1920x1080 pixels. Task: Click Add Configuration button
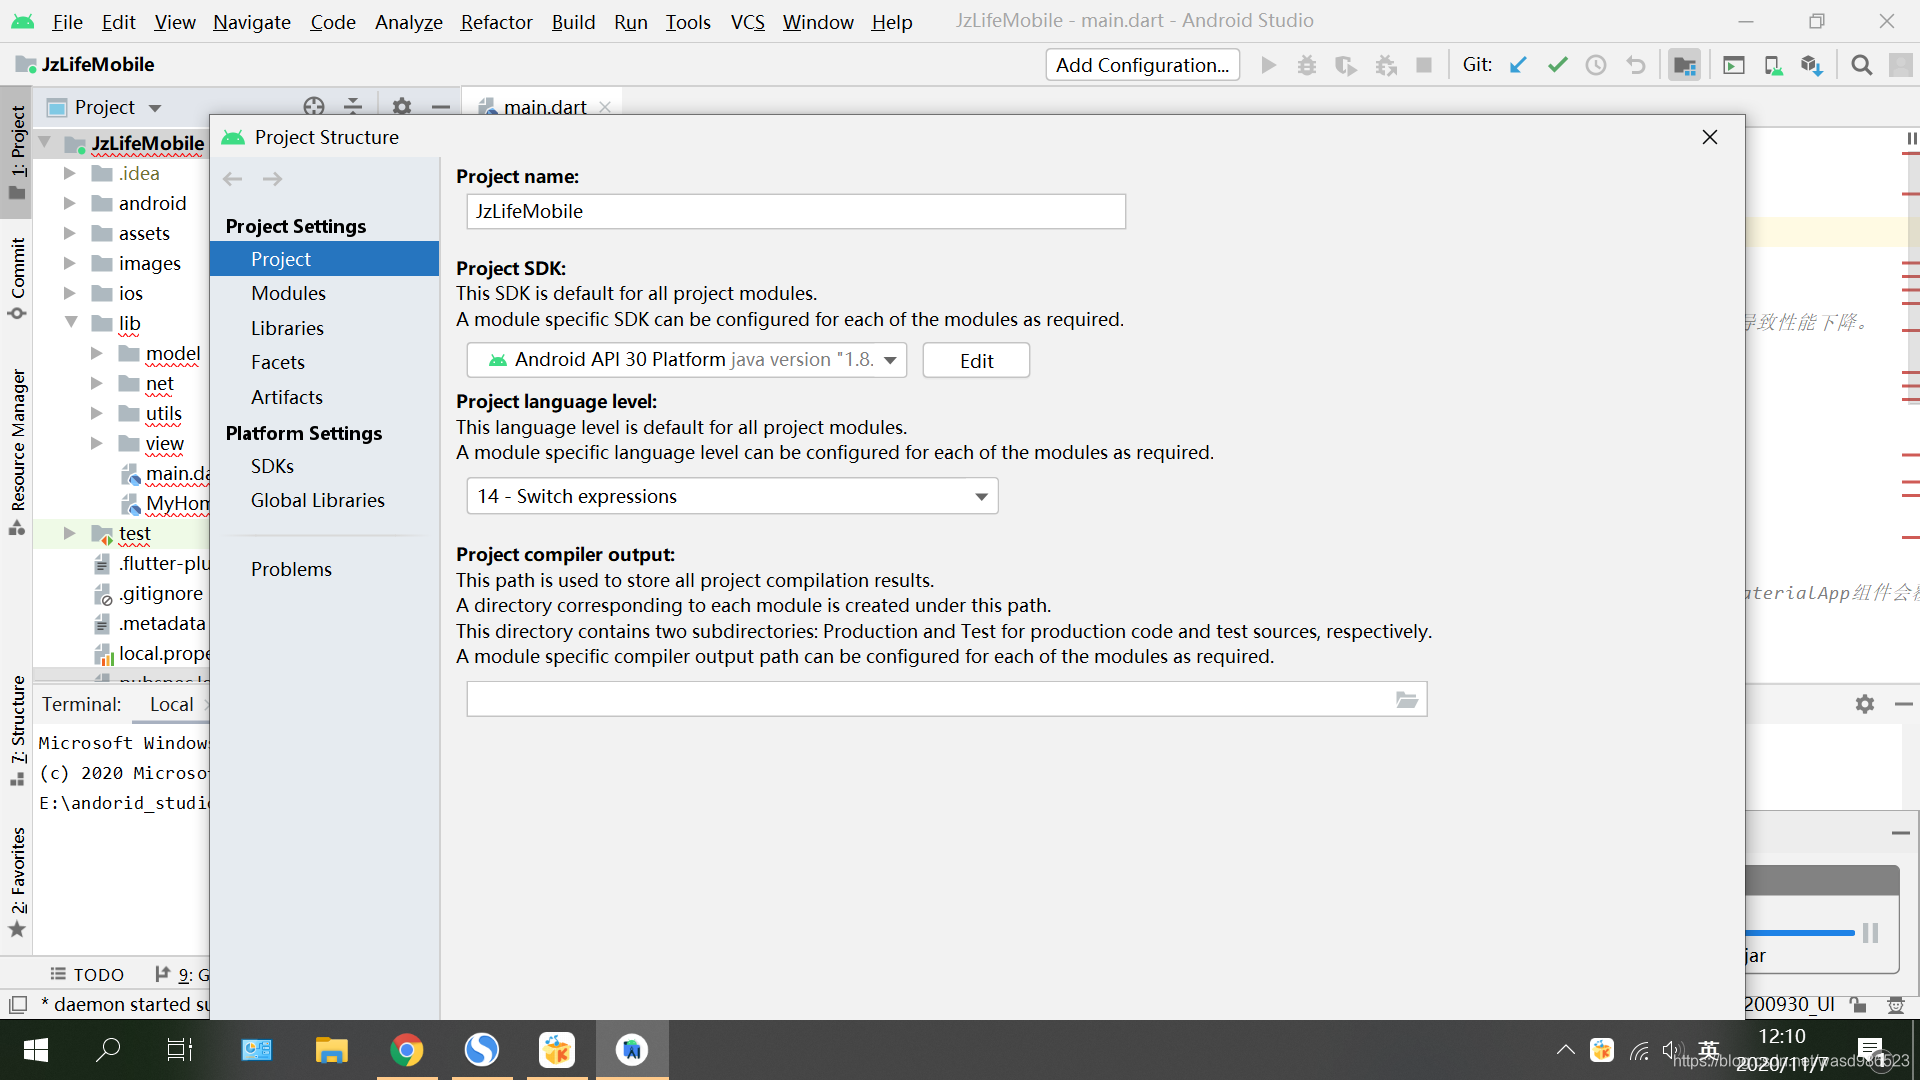click(1142, 65)
